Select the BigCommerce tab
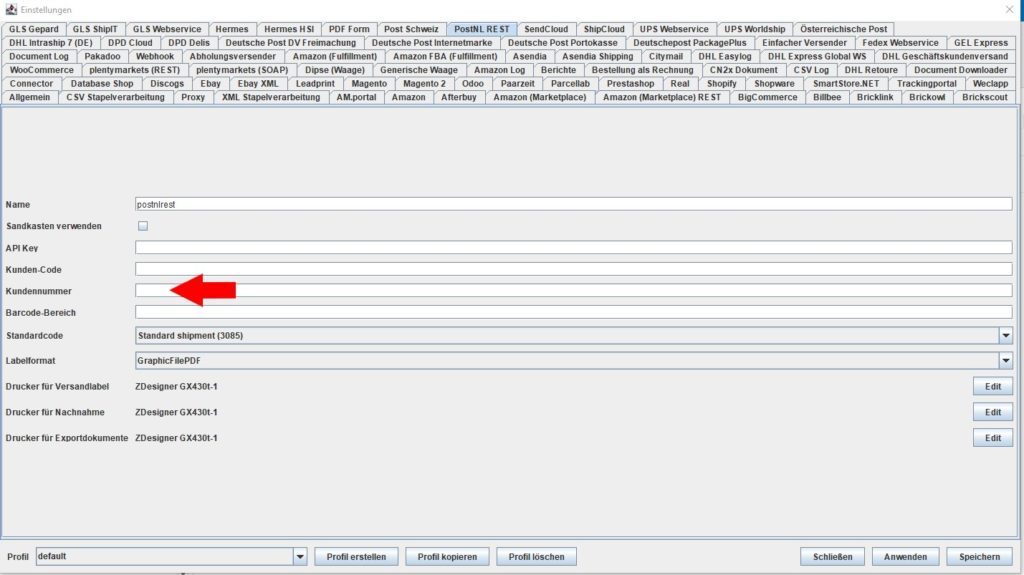This screenshot has width=1024, height=575. 767,97
